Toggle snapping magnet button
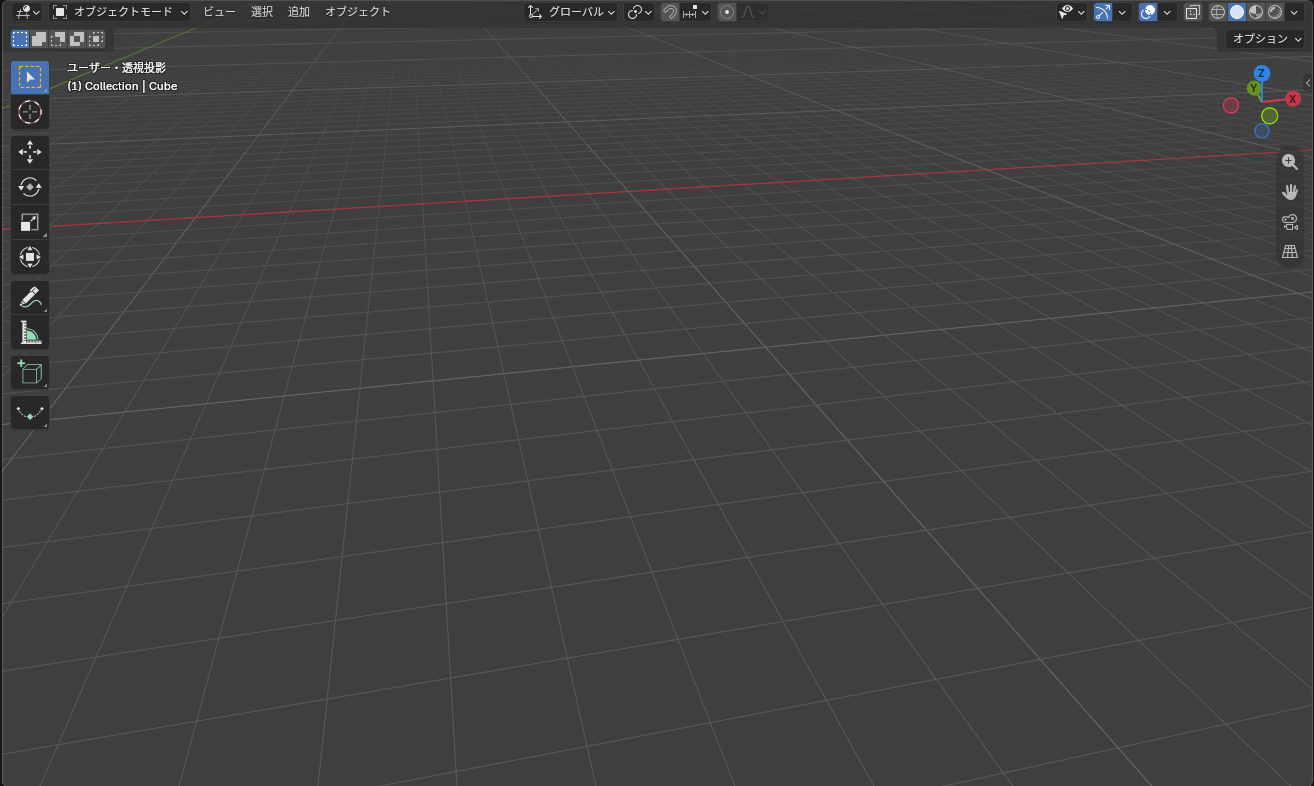Image resolution: width=1314 pixels, height=786 pixels. 670,12
